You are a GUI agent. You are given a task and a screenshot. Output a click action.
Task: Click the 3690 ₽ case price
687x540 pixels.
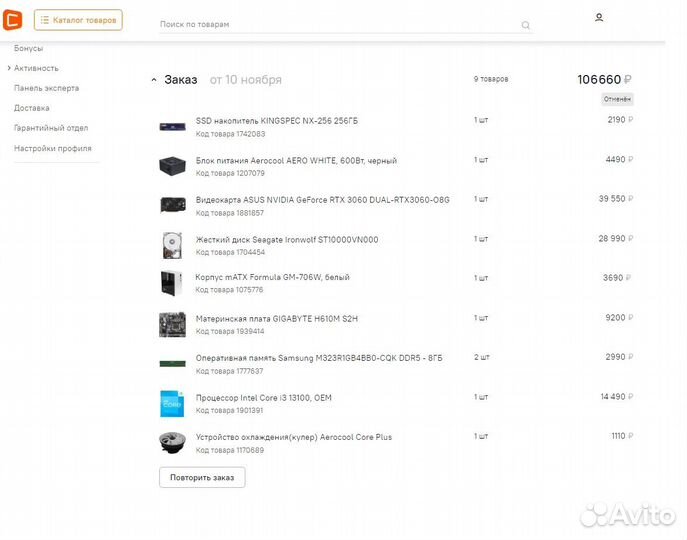[616, 278]
